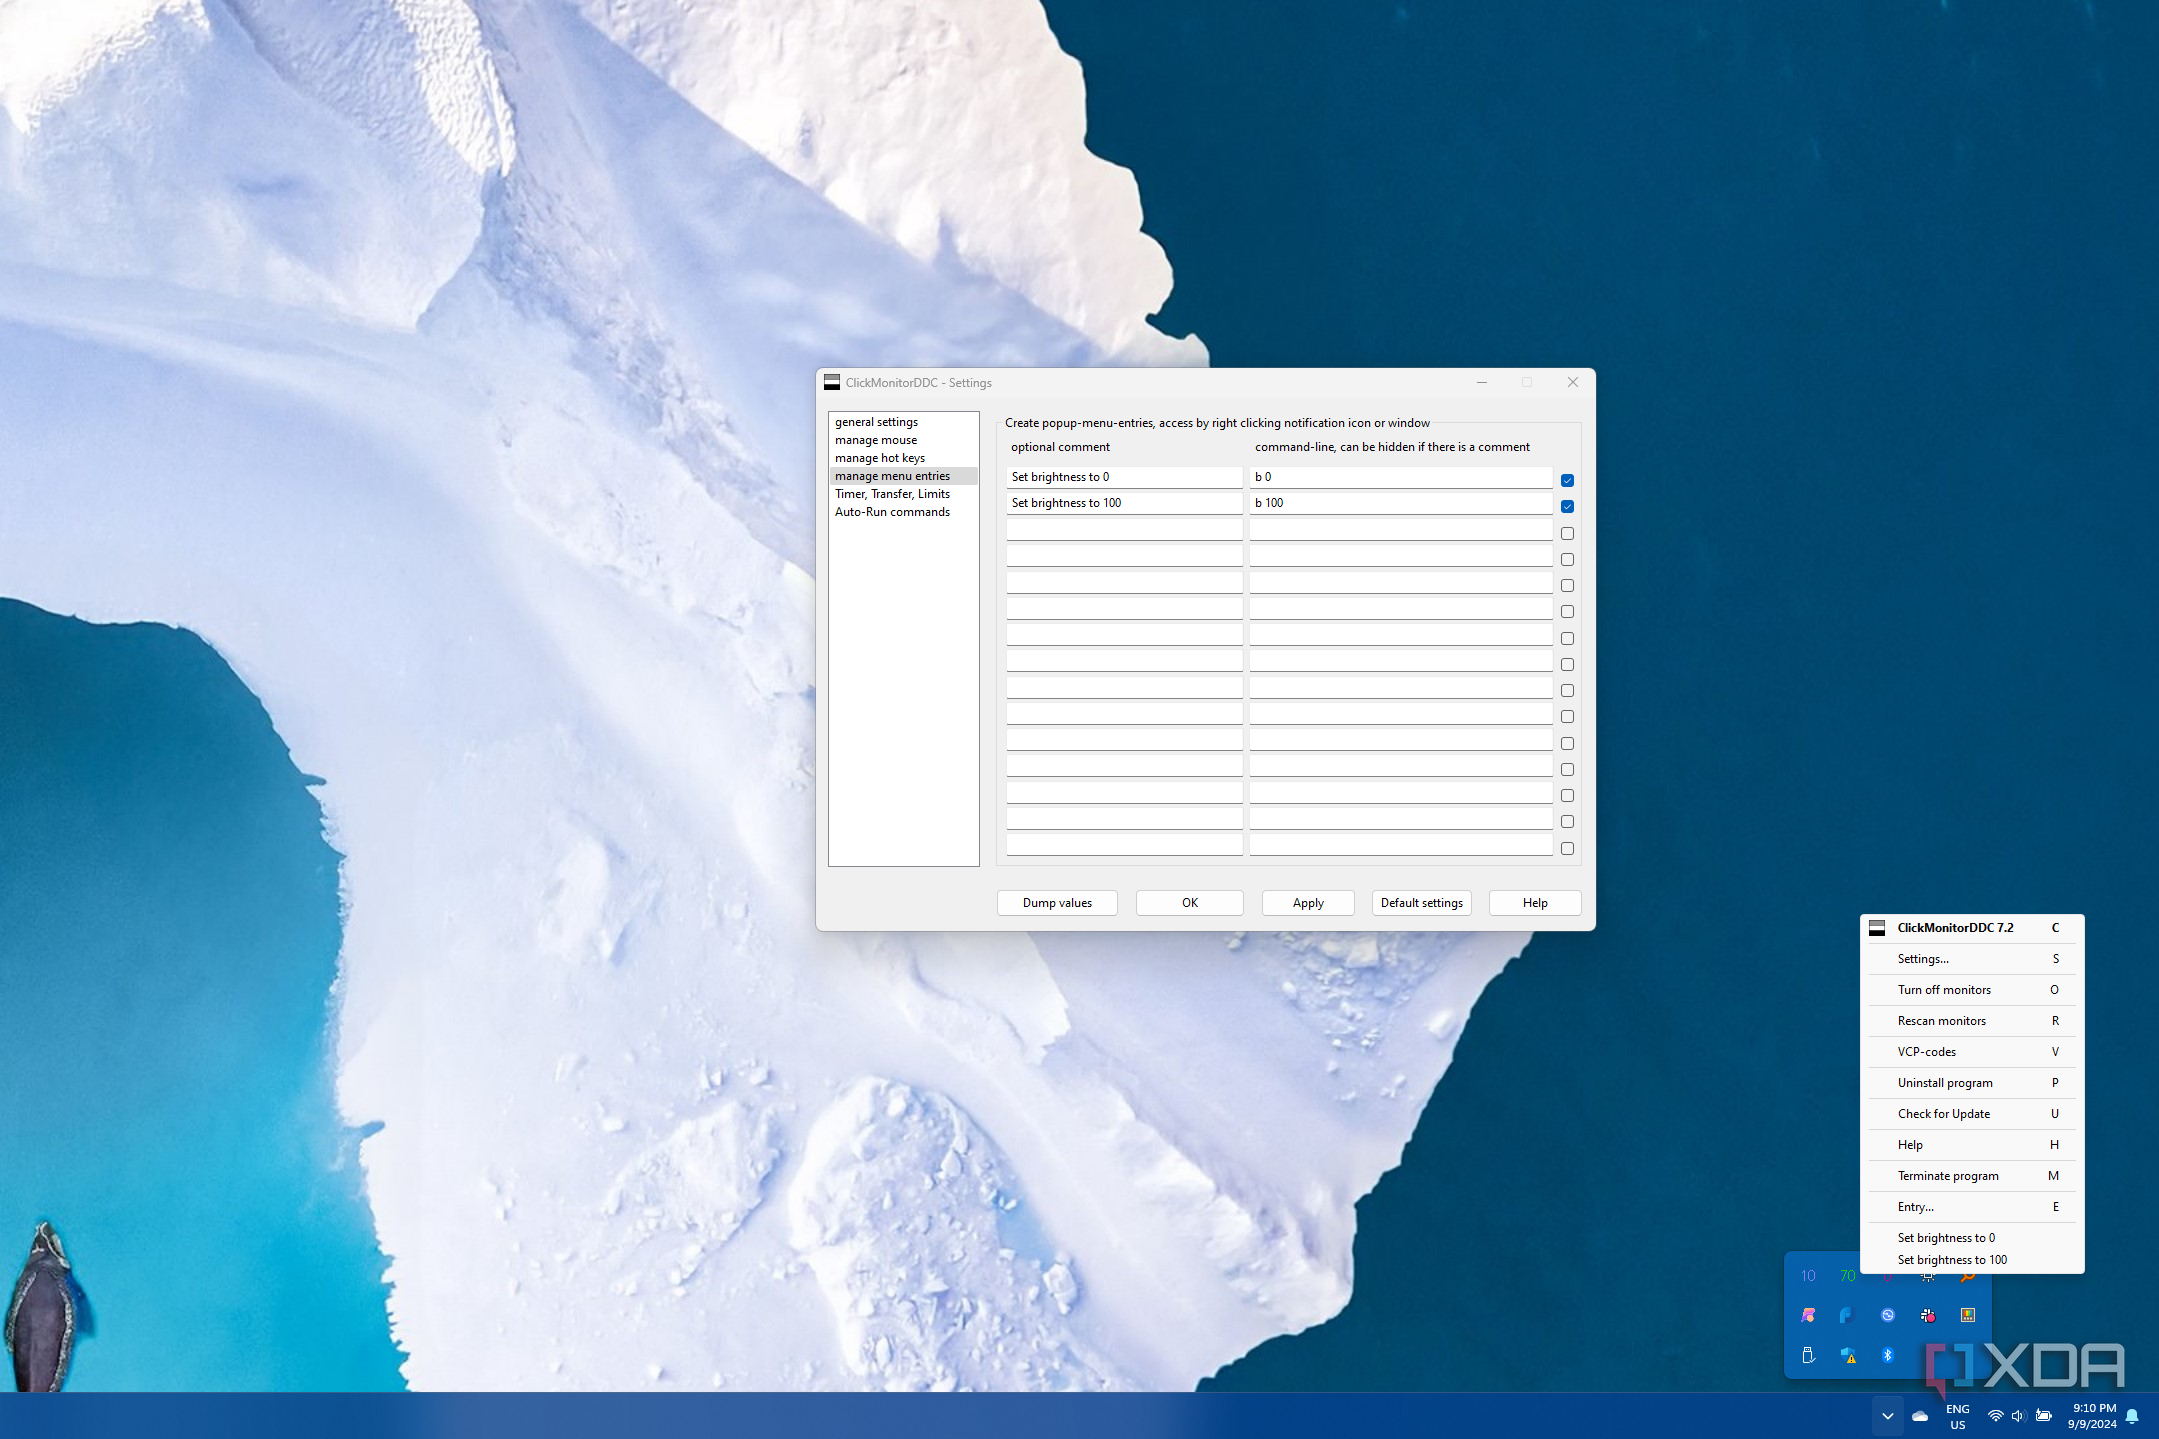Open the 9:10 PM clock and date
This screenshot has height=1439, width=2159.
(2092, 1416)
